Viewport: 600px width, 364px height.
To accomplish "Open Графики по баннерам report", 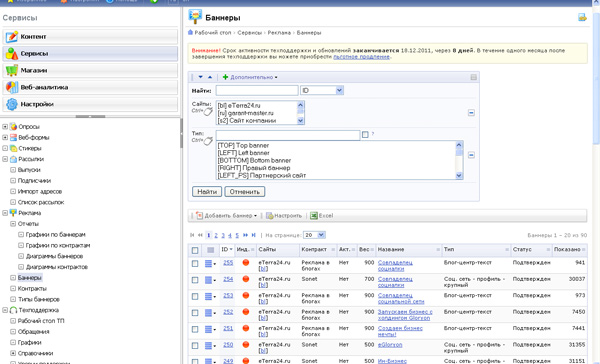I will click(x=55, y=234).
